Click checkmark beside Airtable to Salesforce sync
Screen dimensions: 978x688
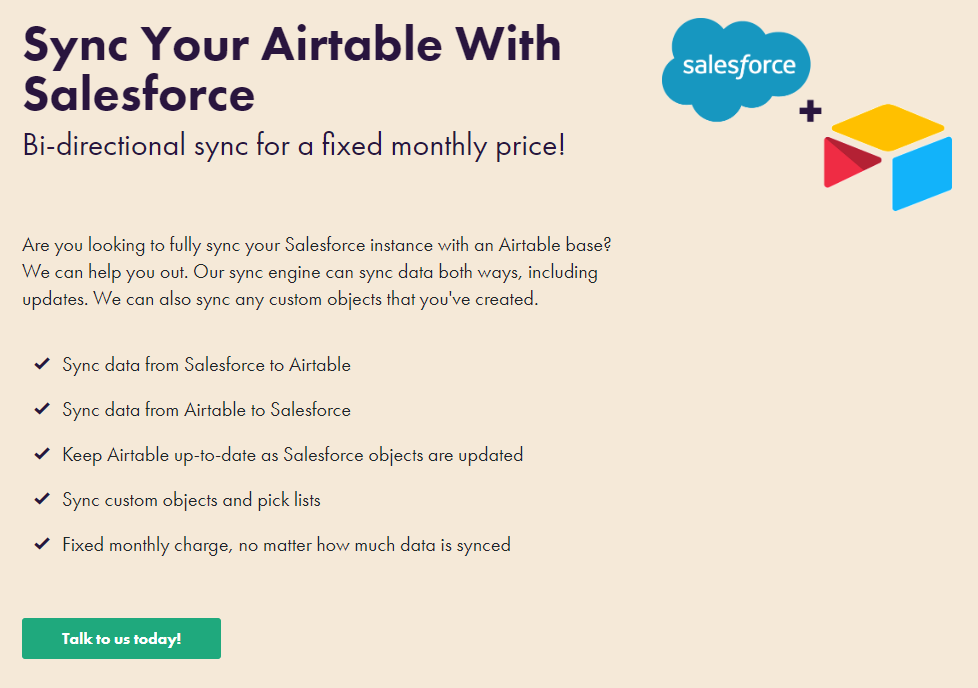42,409
